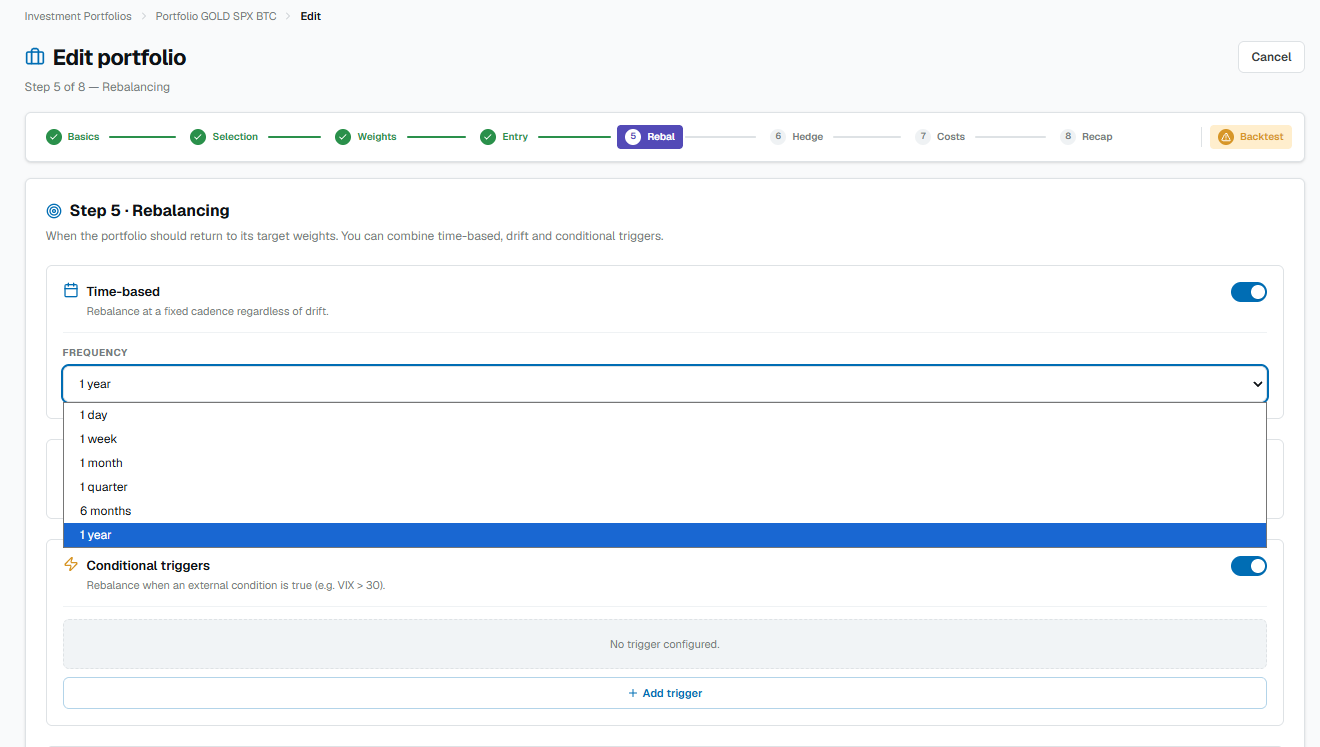Viewport: 1320px width, 747px height.
Task: Click the Conditional triggers heading text
Action: click(148, 566)
